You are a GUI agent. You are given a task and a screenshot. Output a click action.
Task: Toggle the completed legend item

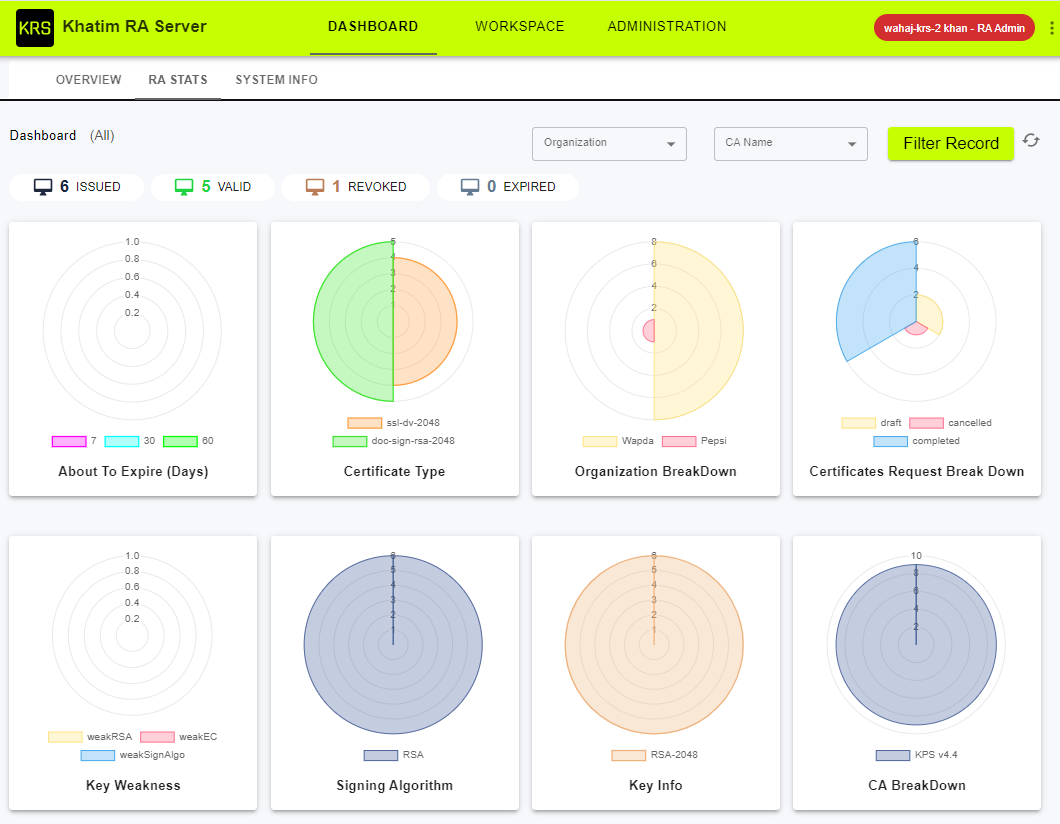(x=916, y=441)
